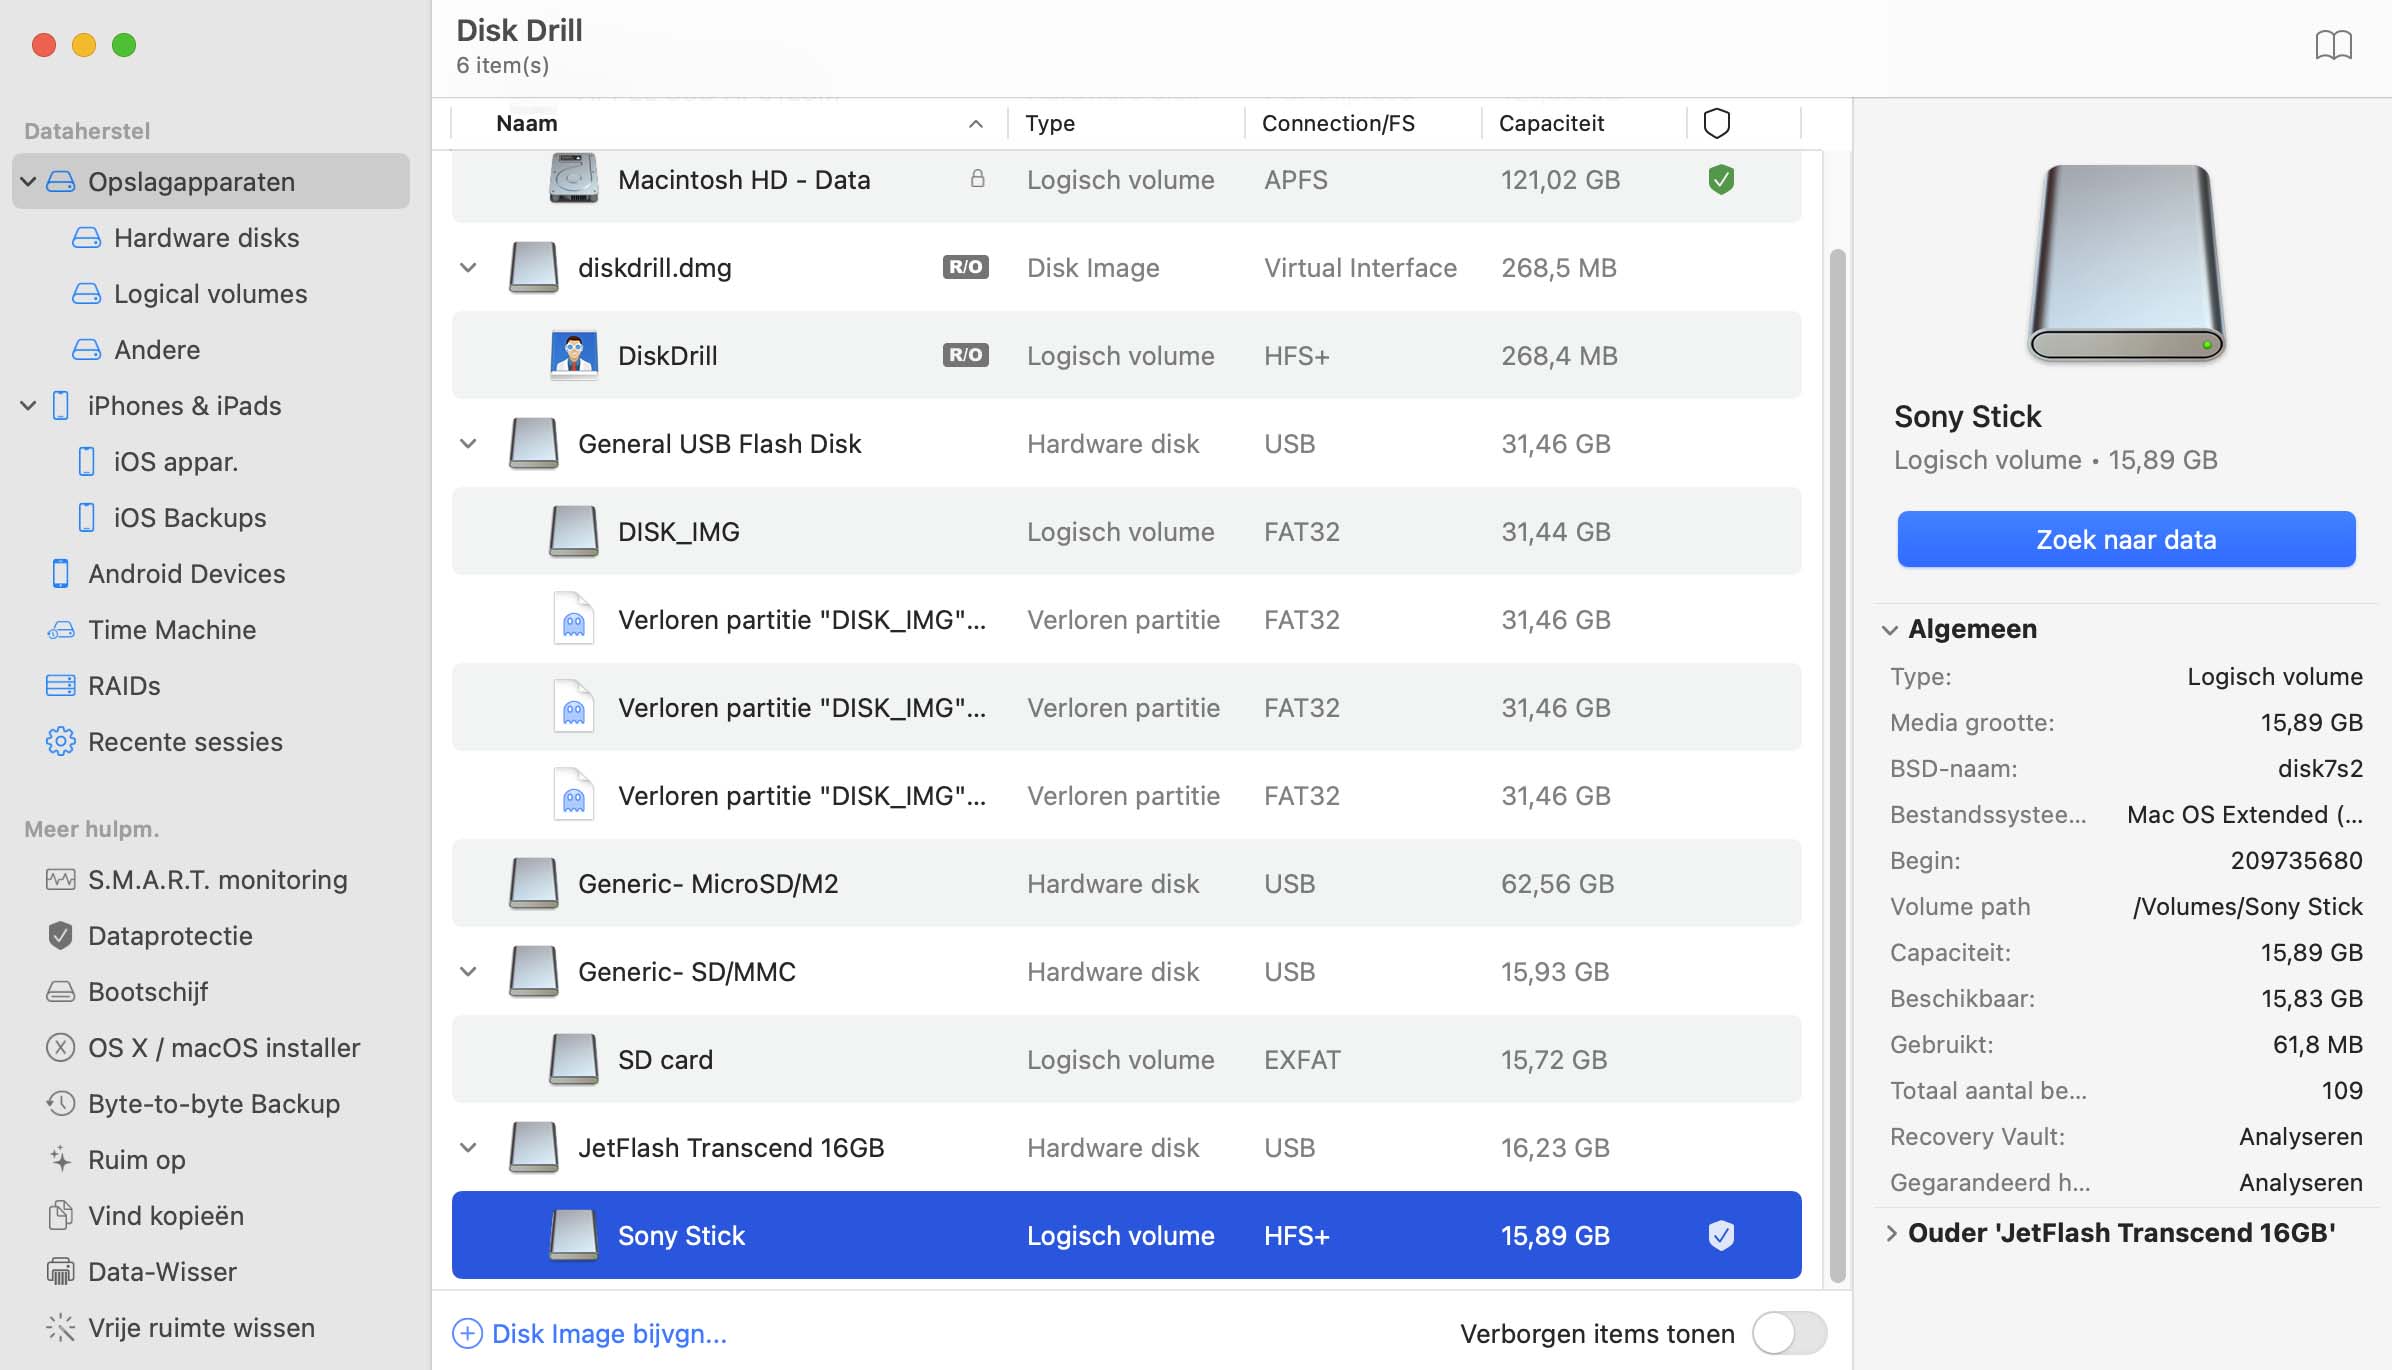Viewport: 2392px width, 1370px height.
Task: Click the protection shield column header icon
Action: tap(1717, 123)
